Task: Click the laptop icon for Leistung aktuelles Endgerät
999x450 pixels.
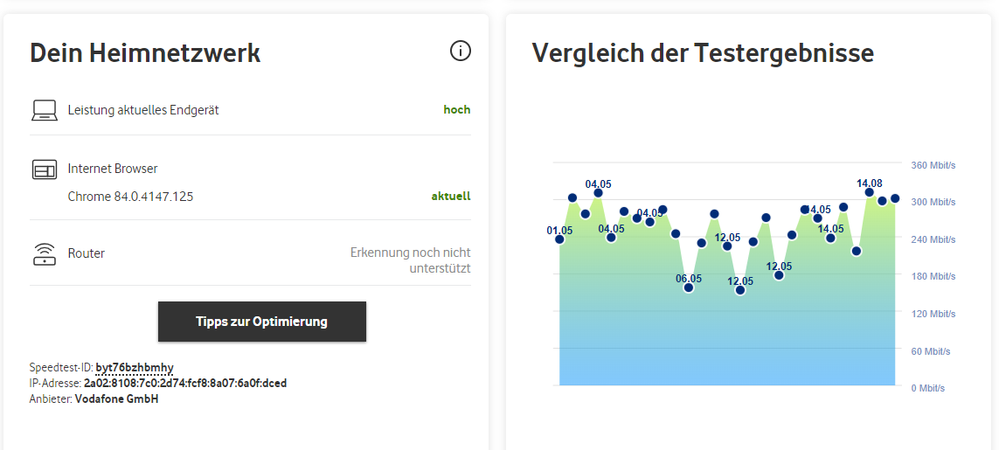Action: pos(44,110)
